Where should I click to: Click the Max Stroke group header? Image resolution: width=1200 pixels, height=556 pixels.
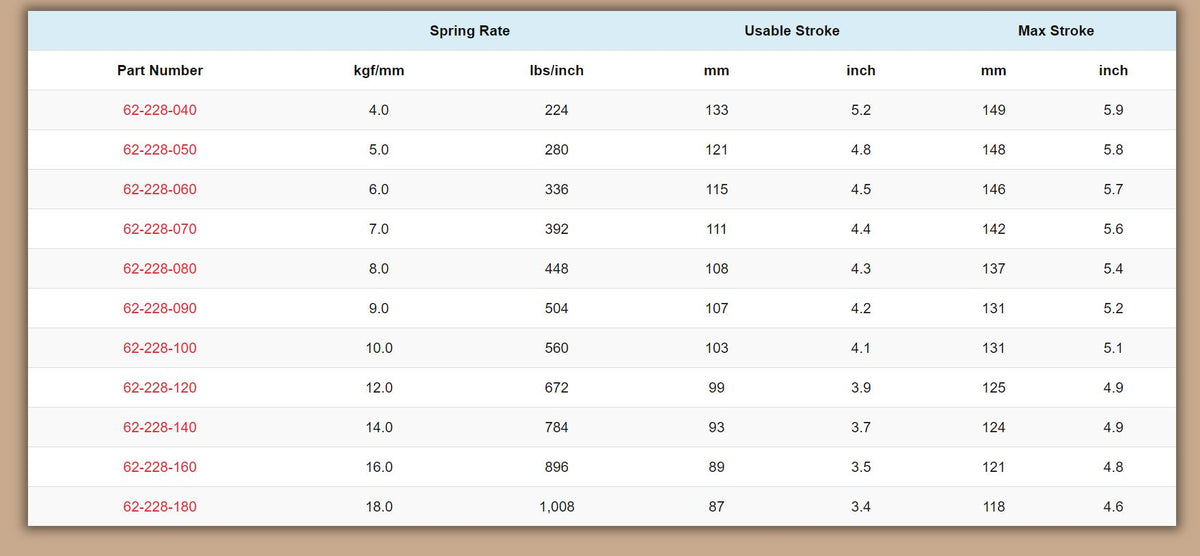(x=1056, y=31)
